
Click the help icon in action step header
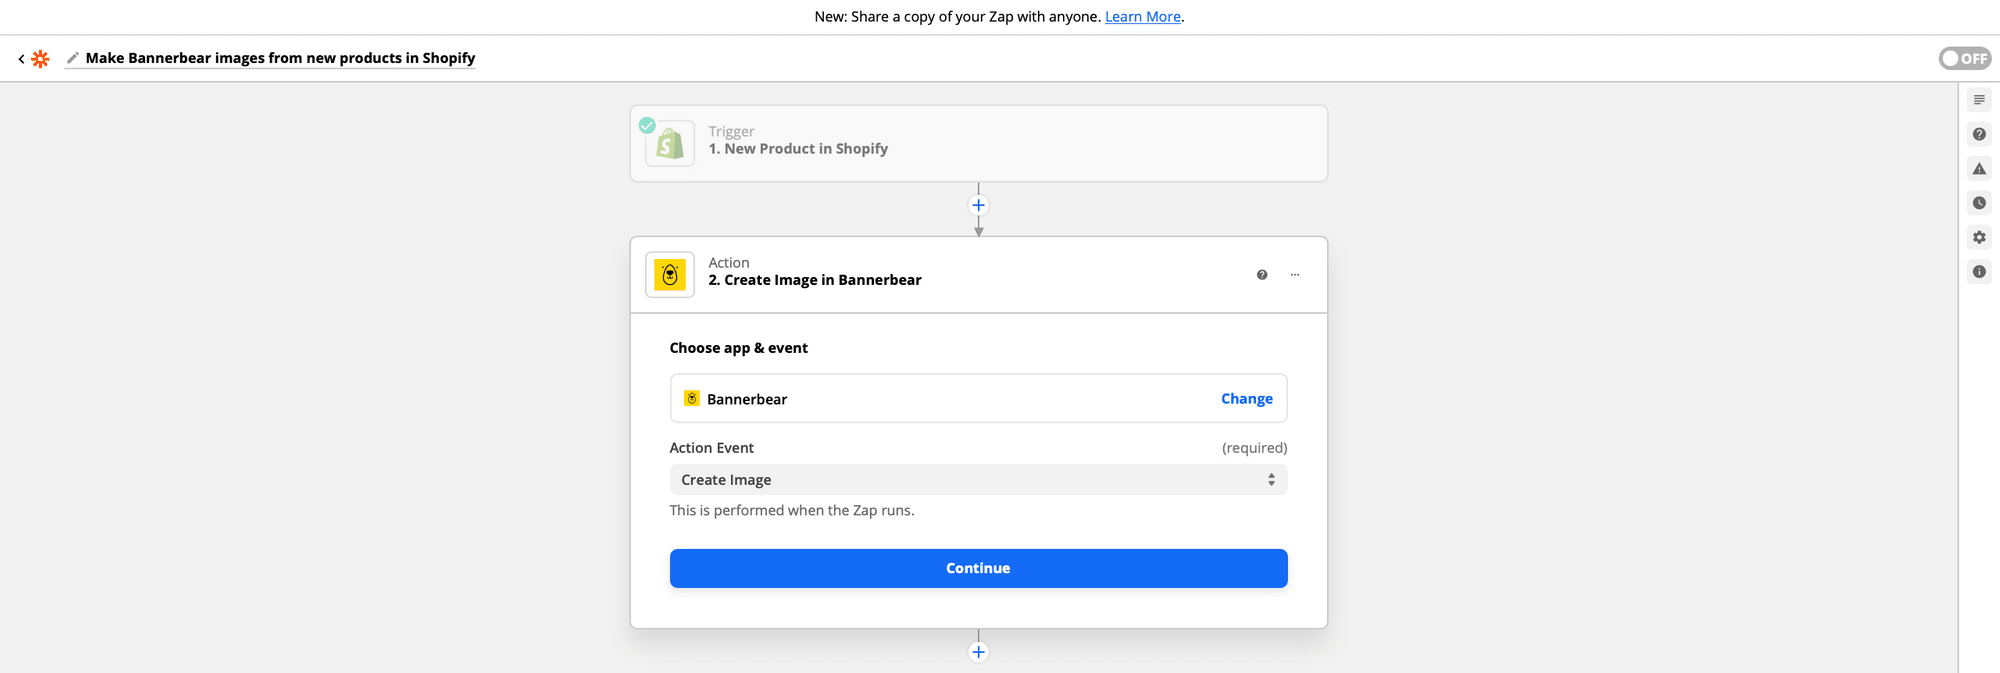[1262, 275]
